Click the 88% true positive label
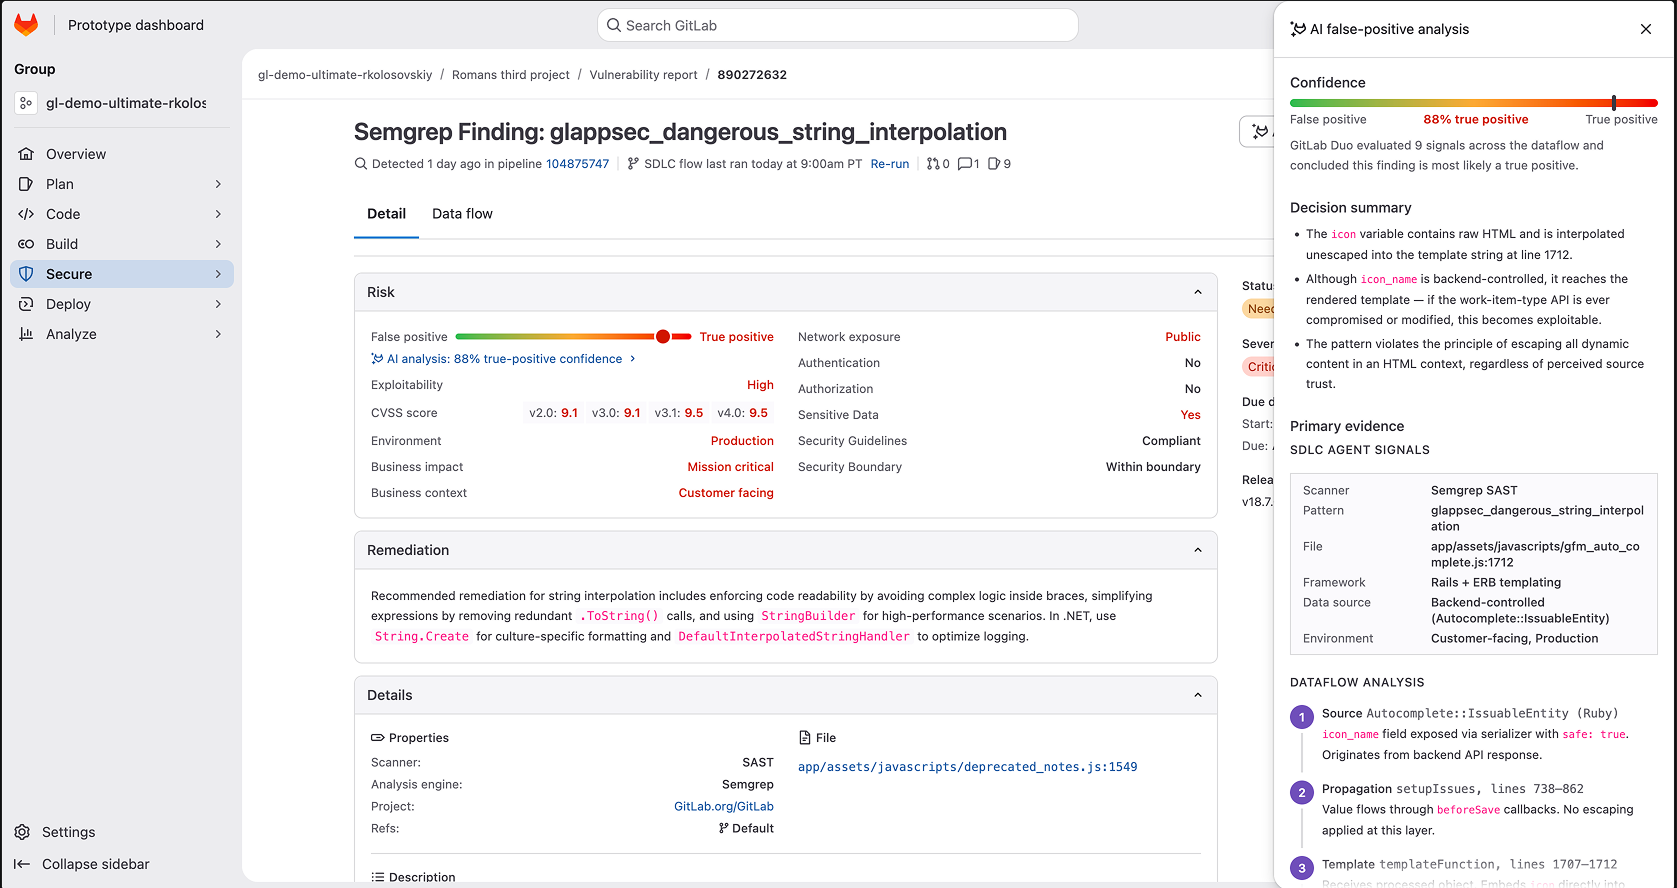Viewport: 1677px width, 888px height. coord(1475,119)
